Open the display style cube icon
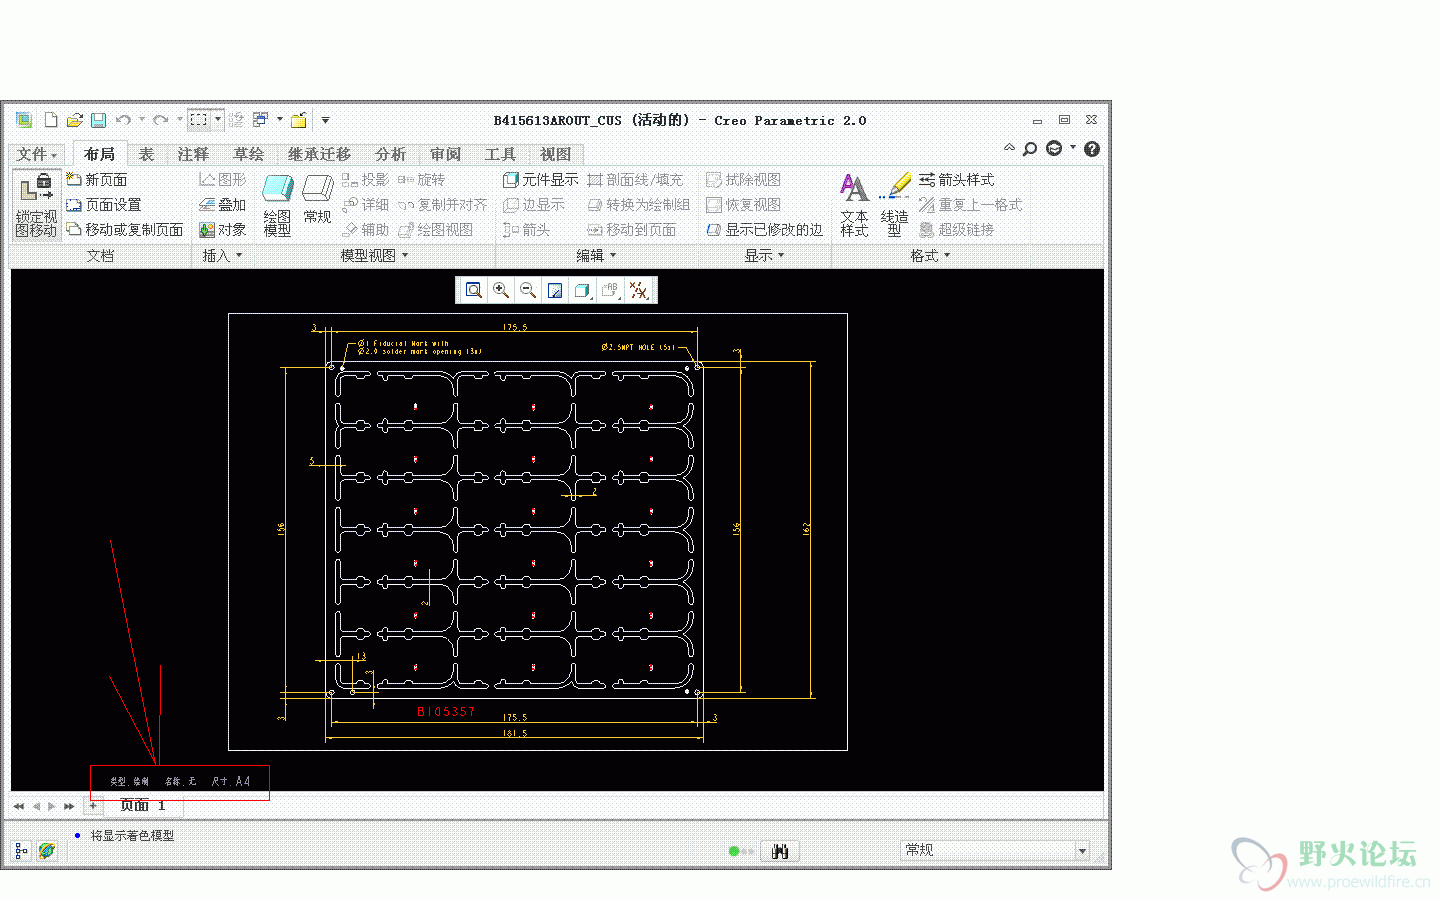1440x900 pixels. pyautogui.click(x=582, y=290)
